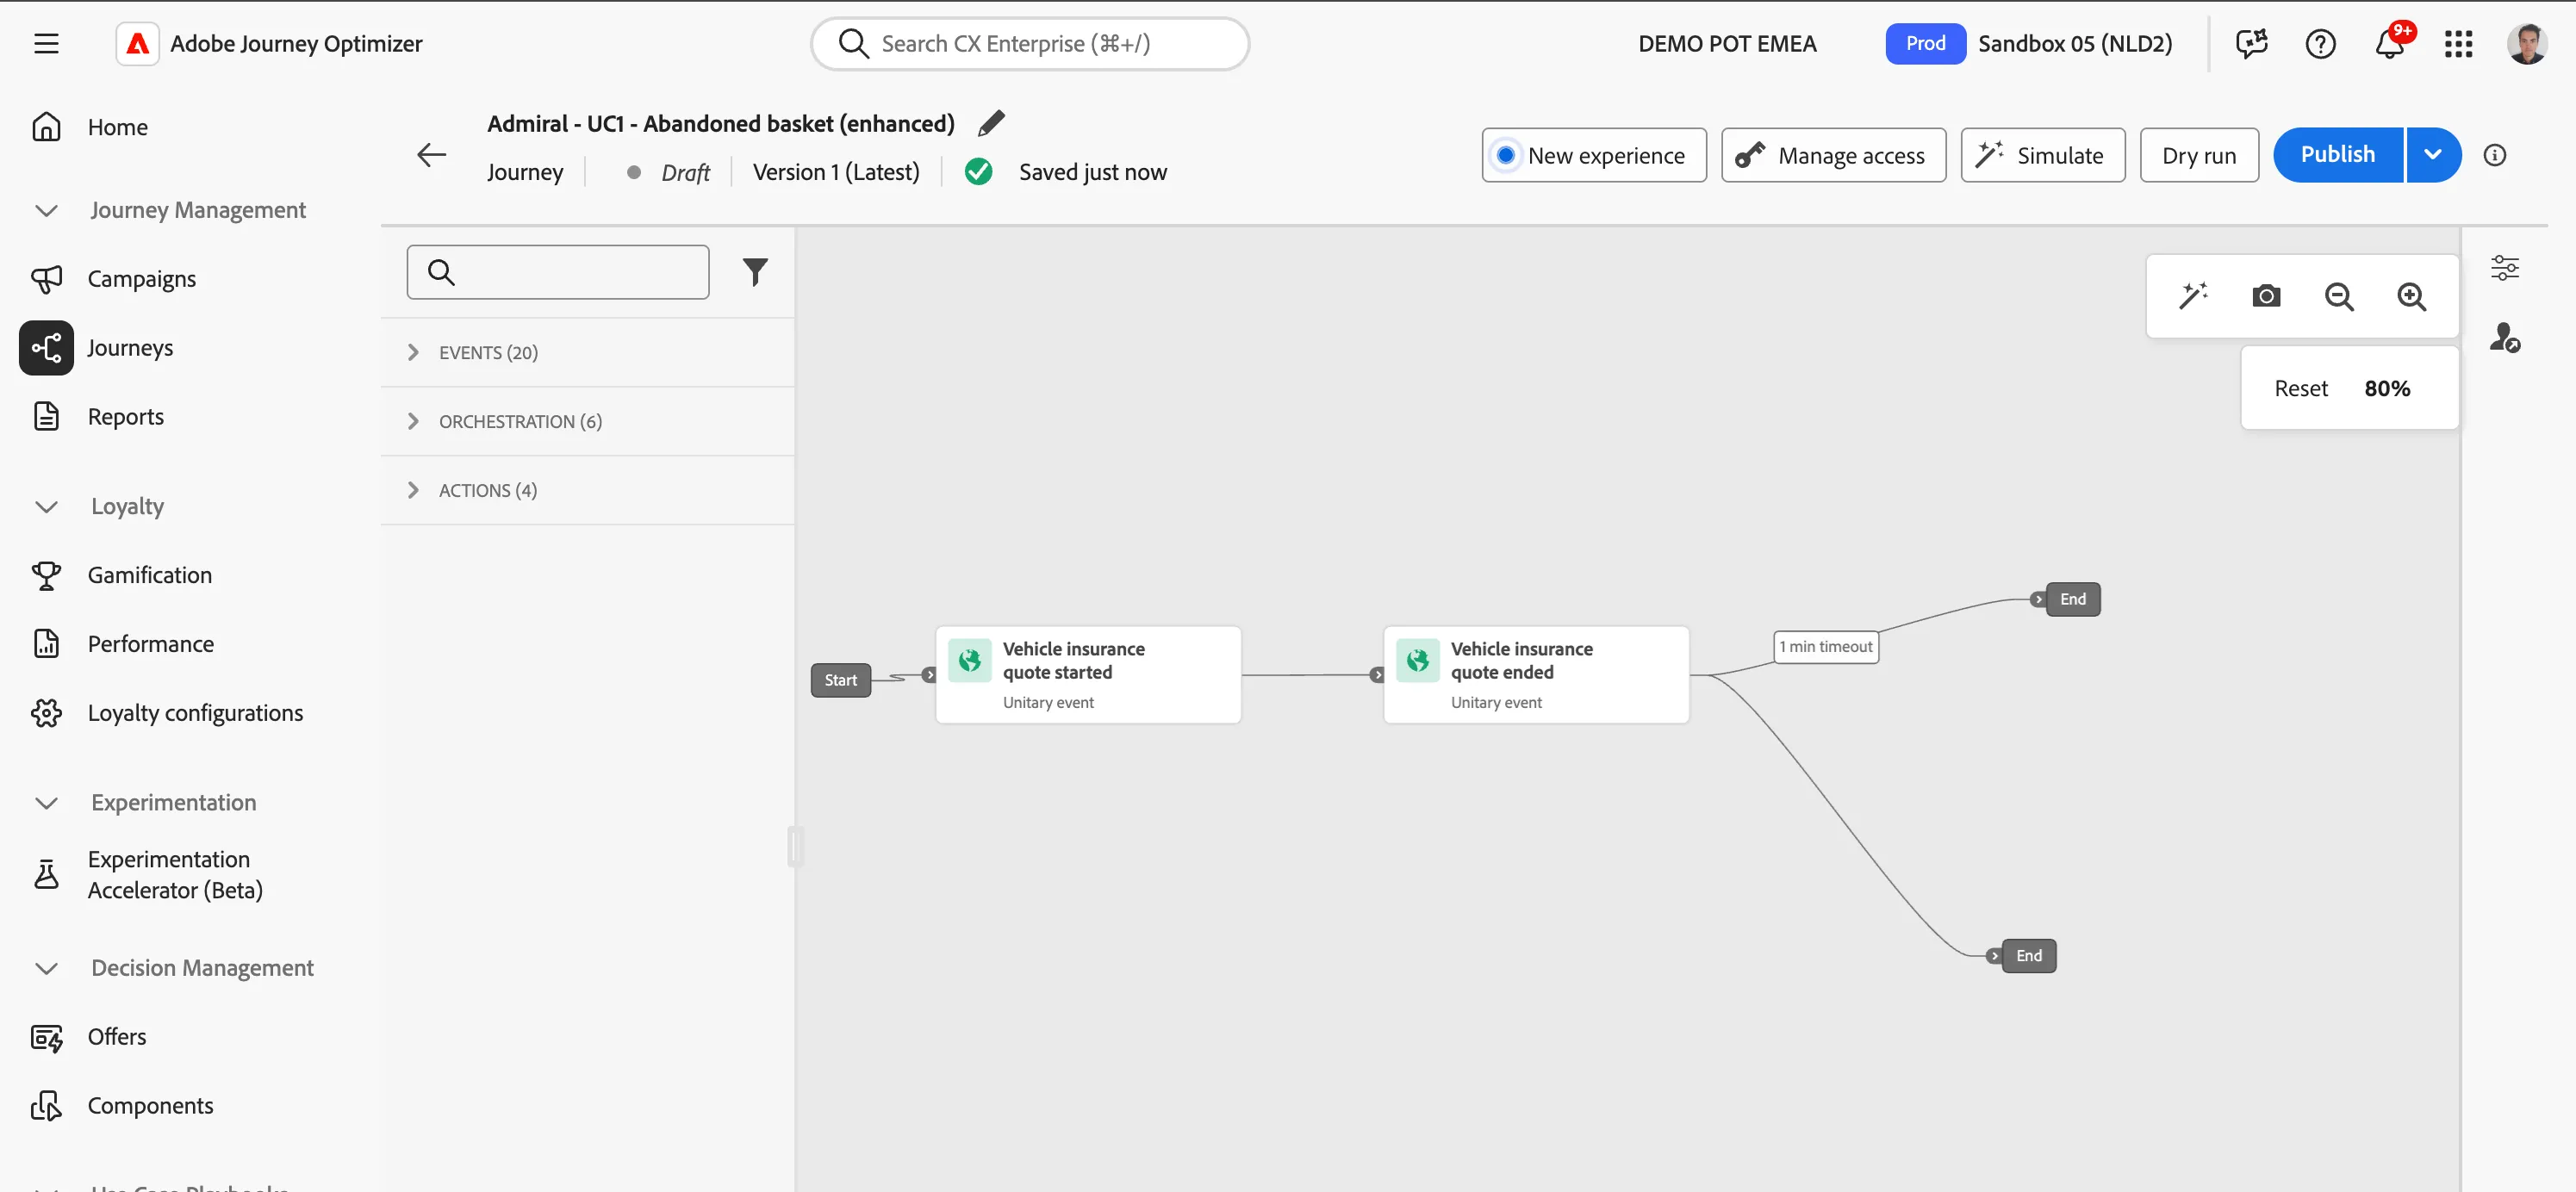Open the profile attributes user icon
Viewport: 2576px width, 1192px height.
[x=2504, y=337]
